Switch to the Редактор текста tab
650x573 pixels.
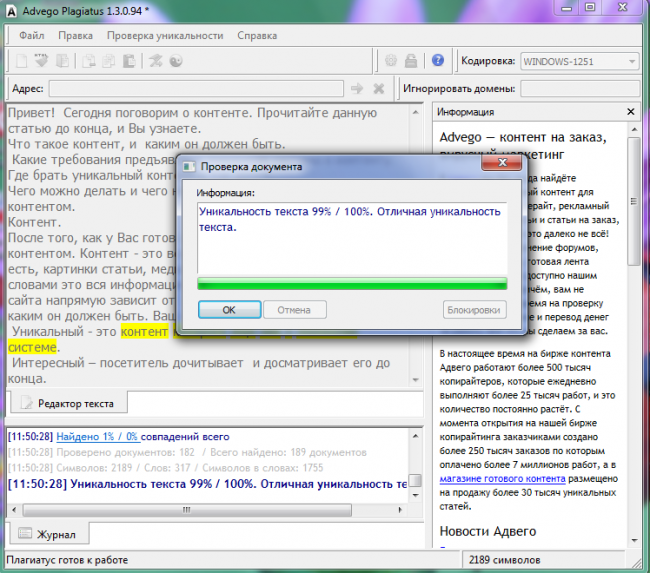click(69, 403)
